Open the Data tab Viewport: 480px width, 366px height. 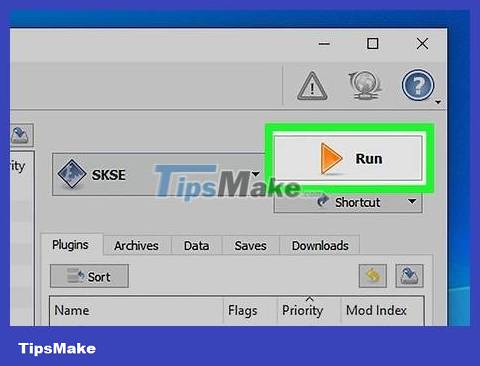pyautogui.click(x=196, y=246)
